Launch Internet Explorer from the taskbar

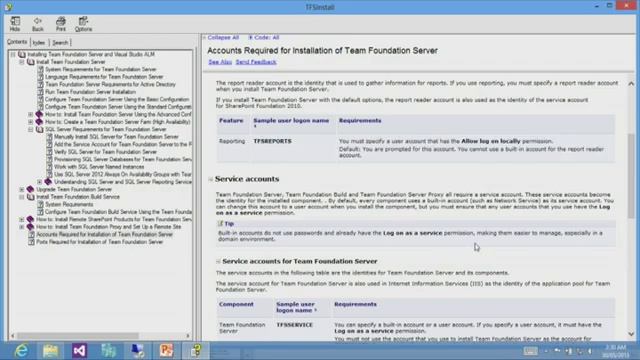tap(21, 351)
